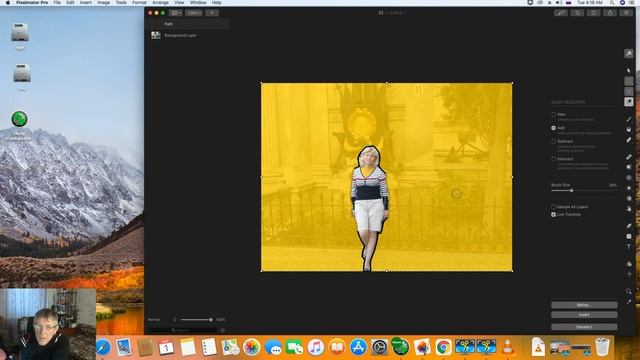Open App Store in the Dock
The image size is (640, 360).
pyautogui.click(x=358, y=347)
